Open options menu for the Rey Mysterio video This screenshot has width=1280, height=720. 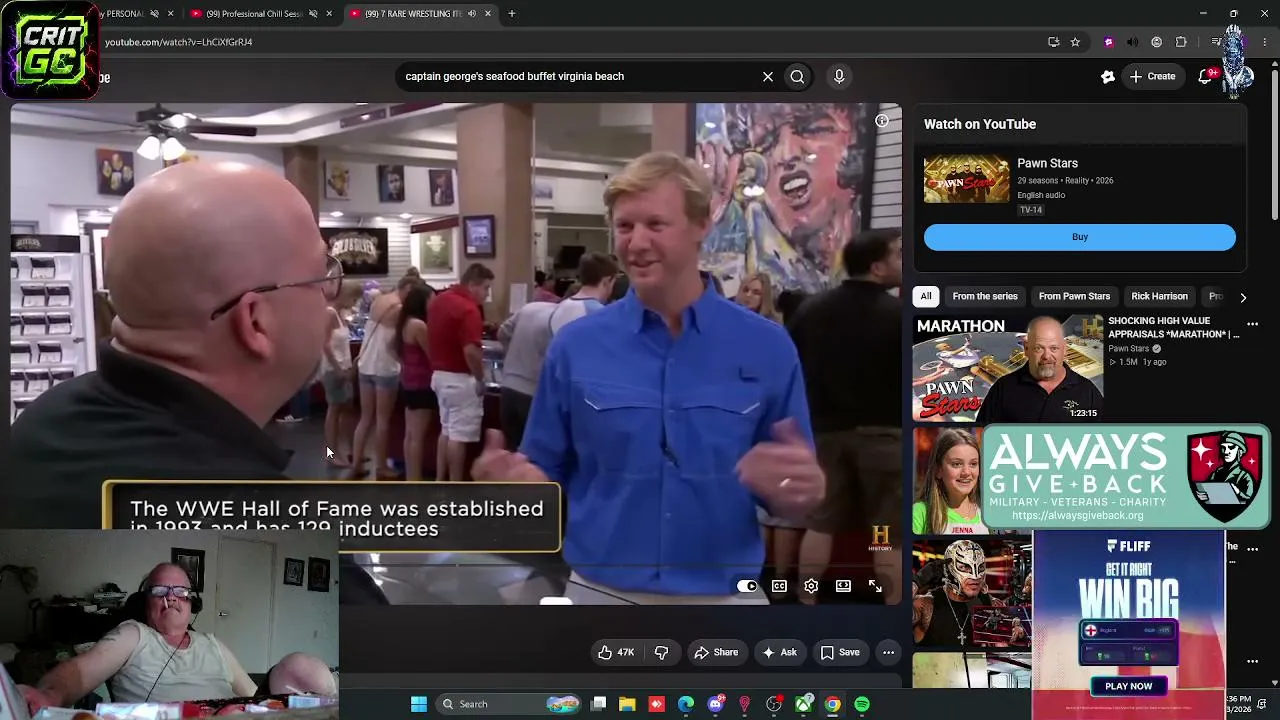pyautogui.click(x=1252, y=548)
